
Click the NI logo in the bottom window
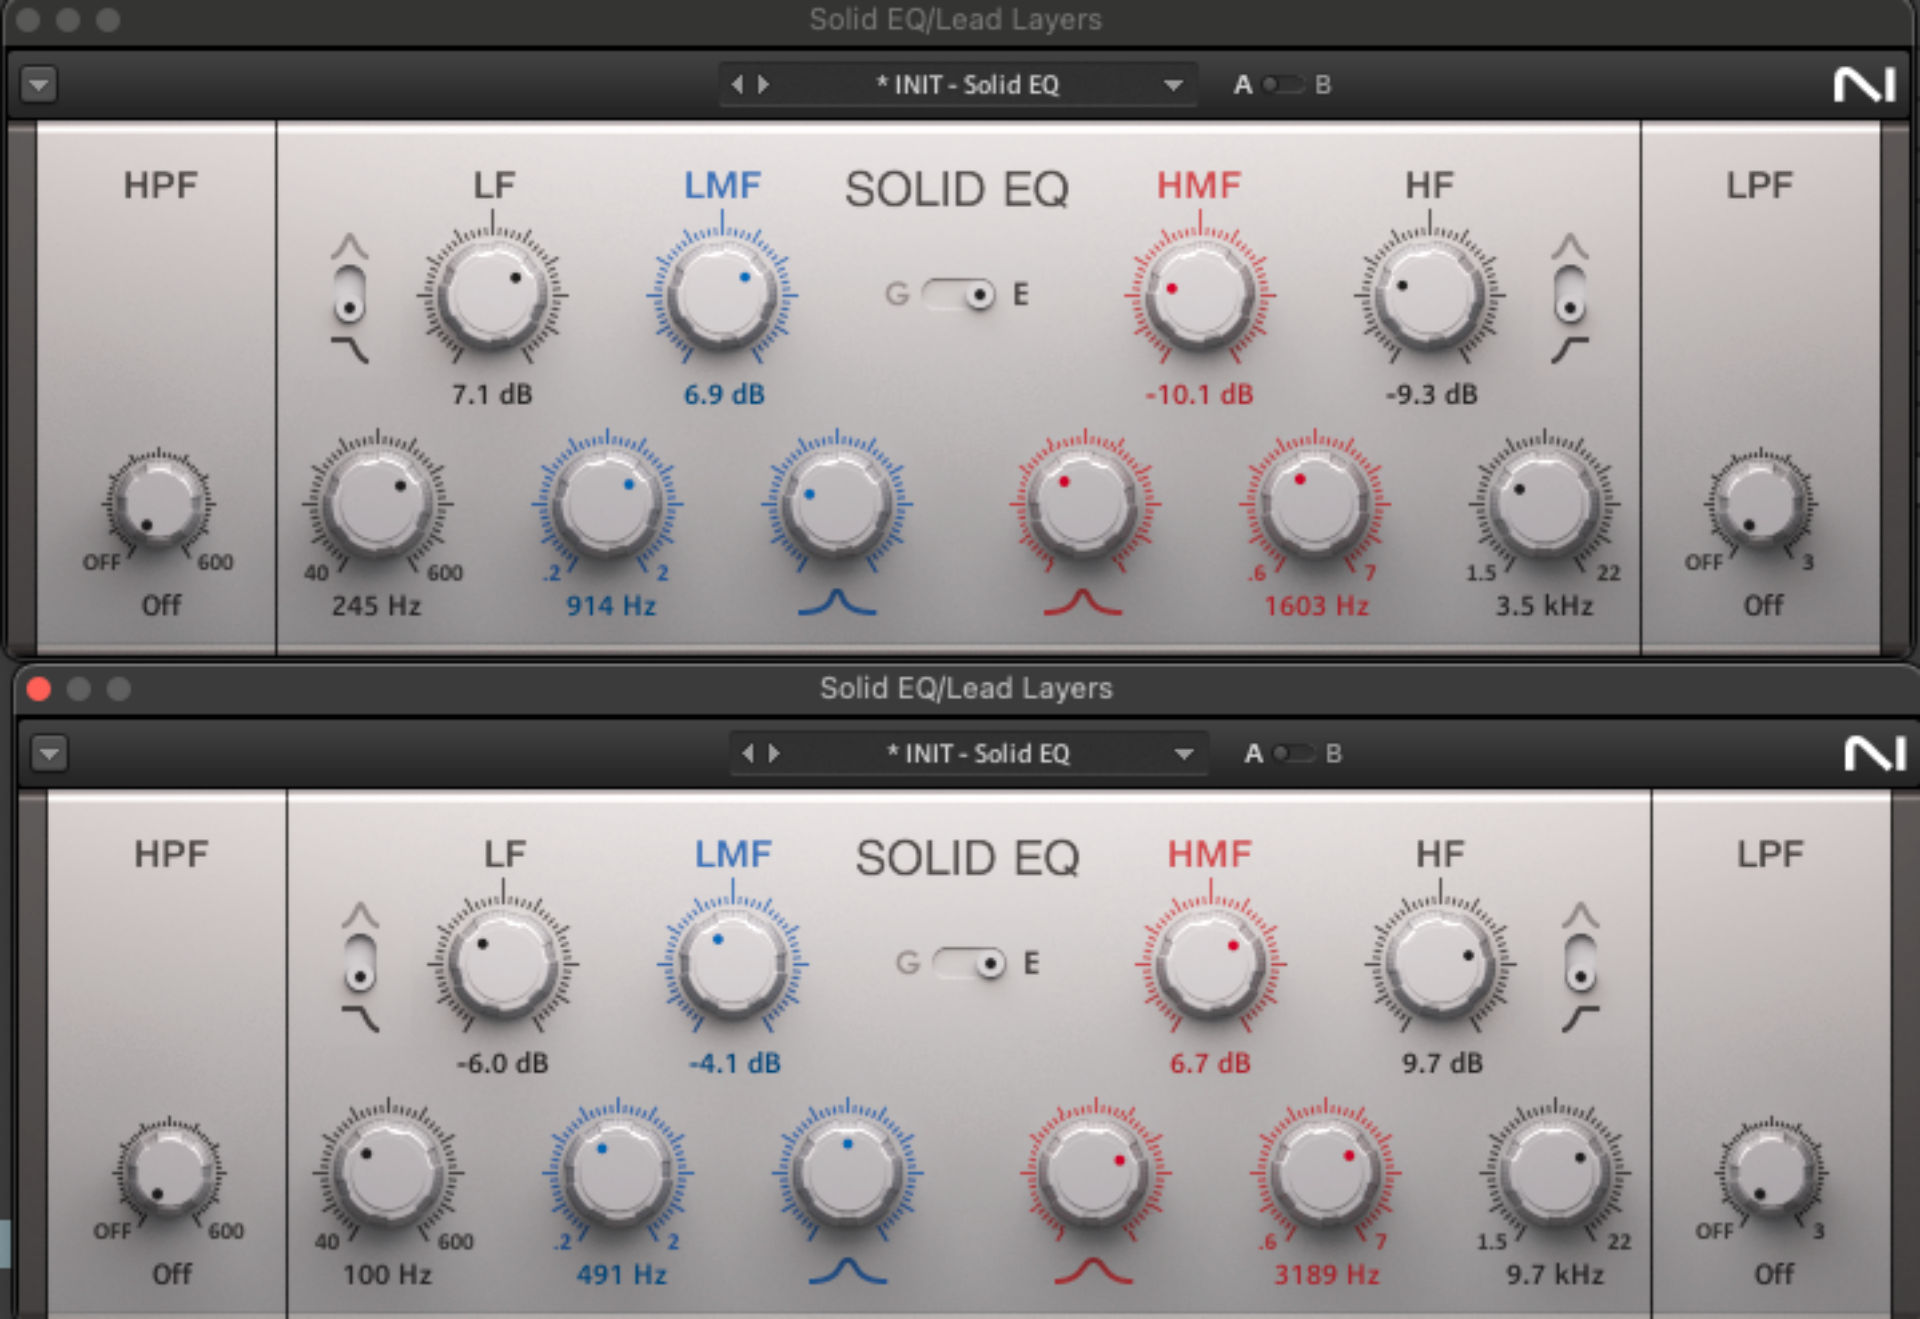[x=1872, y=753]
